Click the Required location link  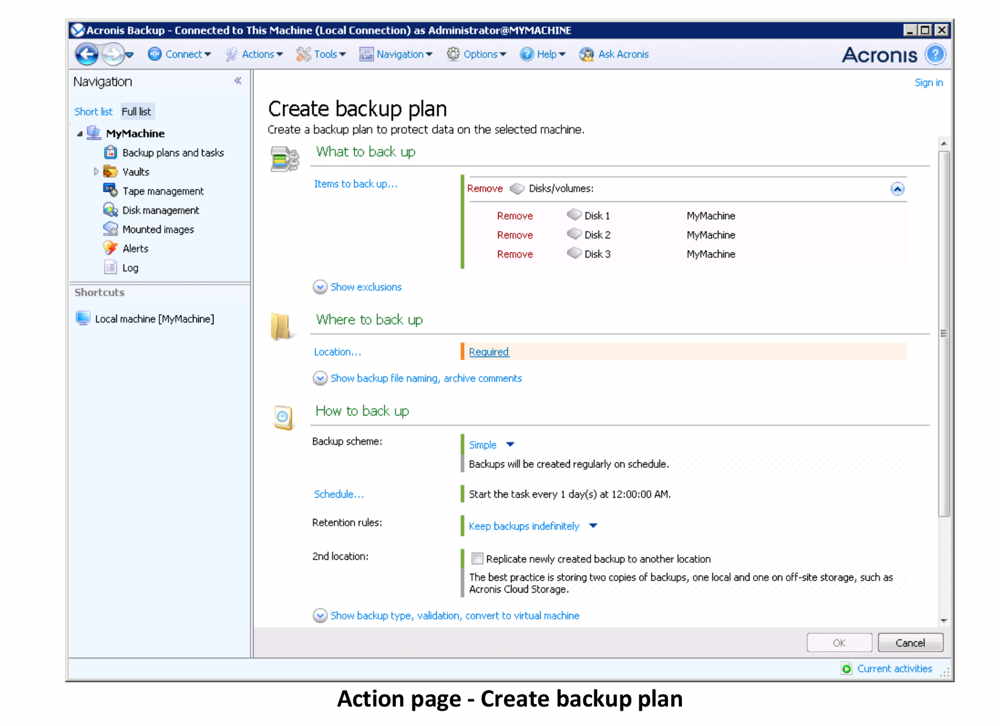[489, 351]
